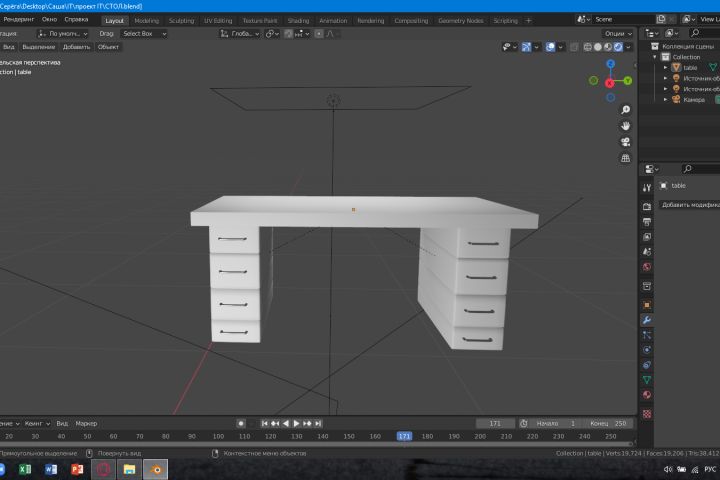
Task: Toggle viewport overlays display
Action: pos(550,47)
